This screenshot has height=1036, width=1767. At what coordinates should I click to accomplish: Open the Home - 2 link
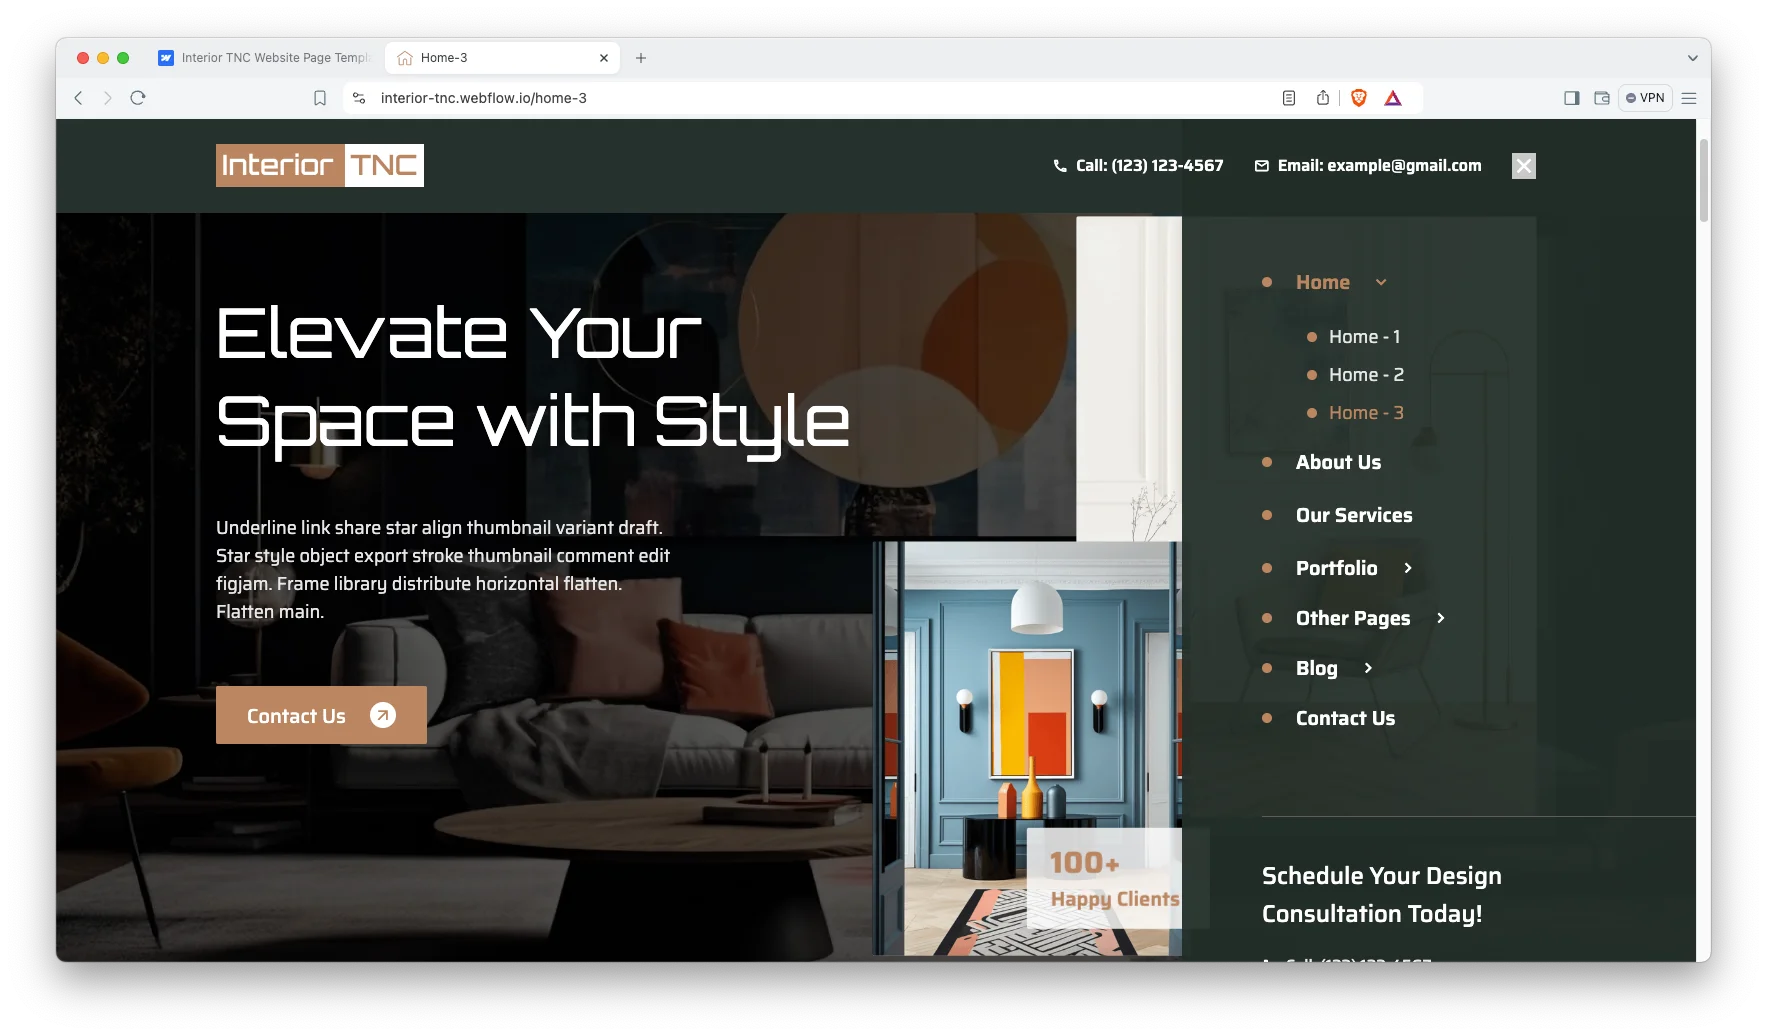tap(1366, 375)
